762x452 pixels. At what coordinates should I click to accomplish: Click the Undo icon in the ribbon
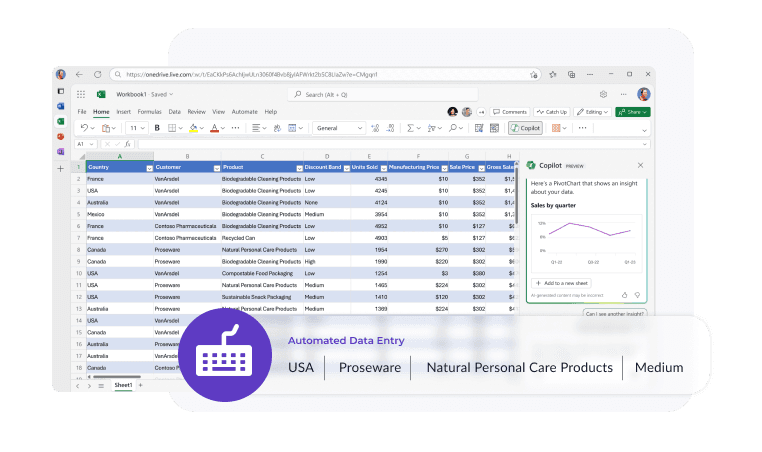coord(83,128)
